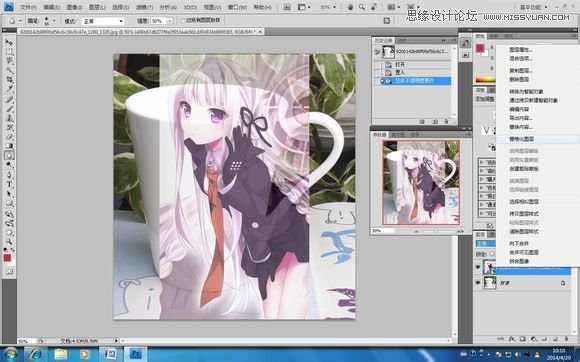Image resolution: width=580 pixels, height=362 pixels.
Task: Add layer mask icon in Layers panel
Action: tap(523, 339)
